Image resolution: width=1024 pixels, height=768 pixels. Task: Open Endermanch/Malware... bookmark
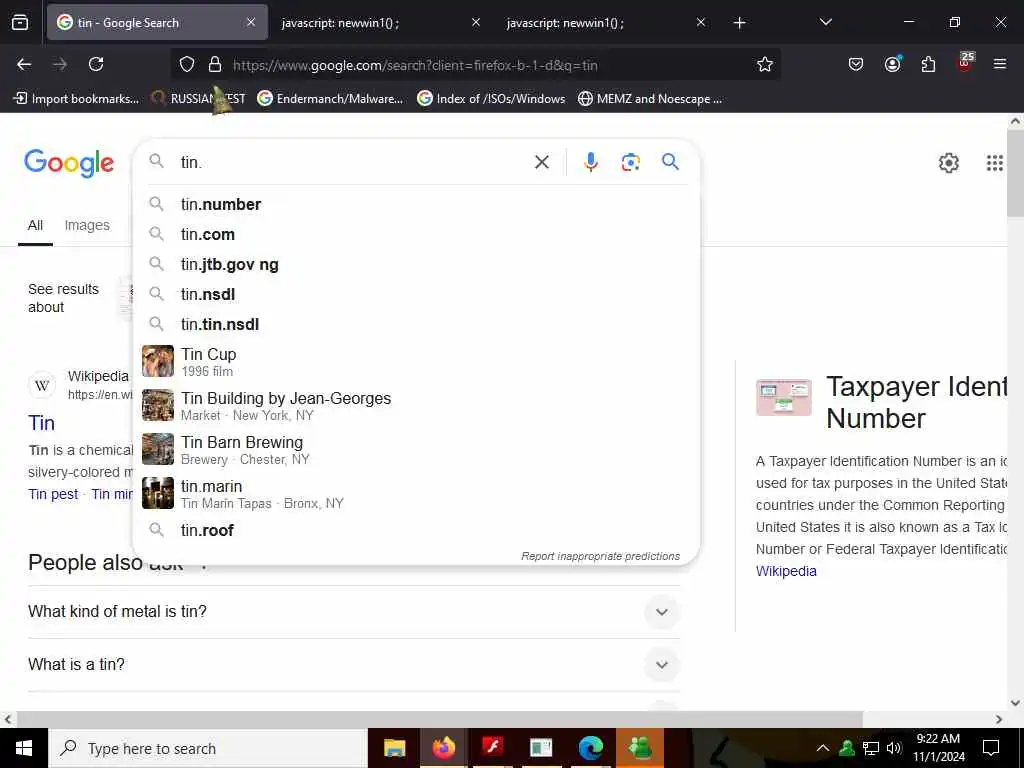[330, 99]
